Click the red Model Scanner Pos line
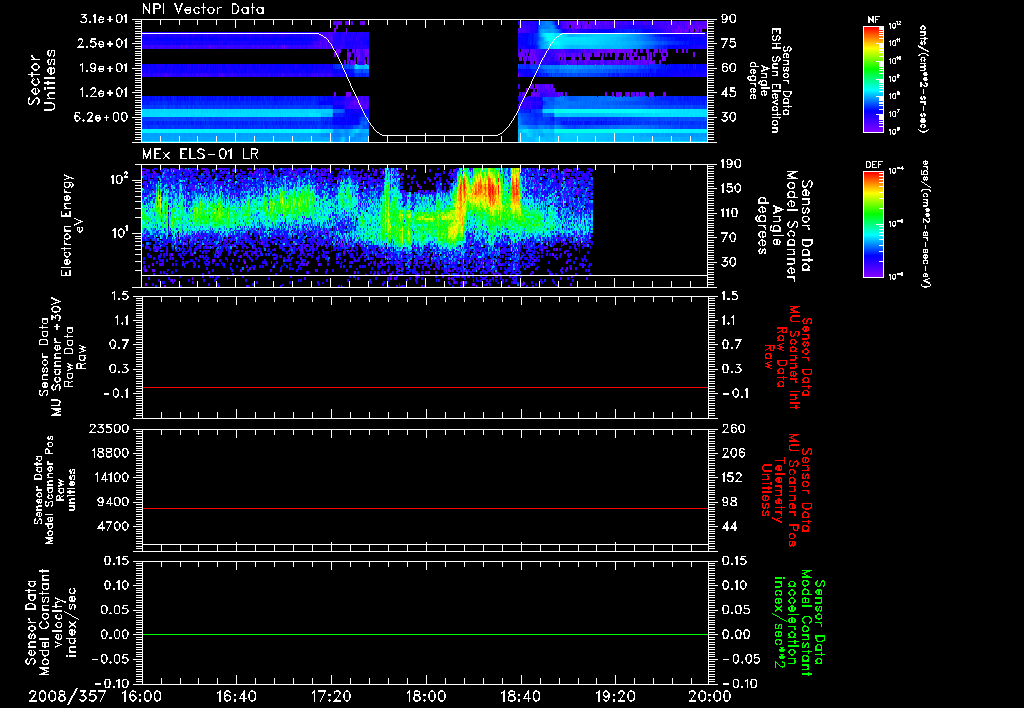 [424, 508]
